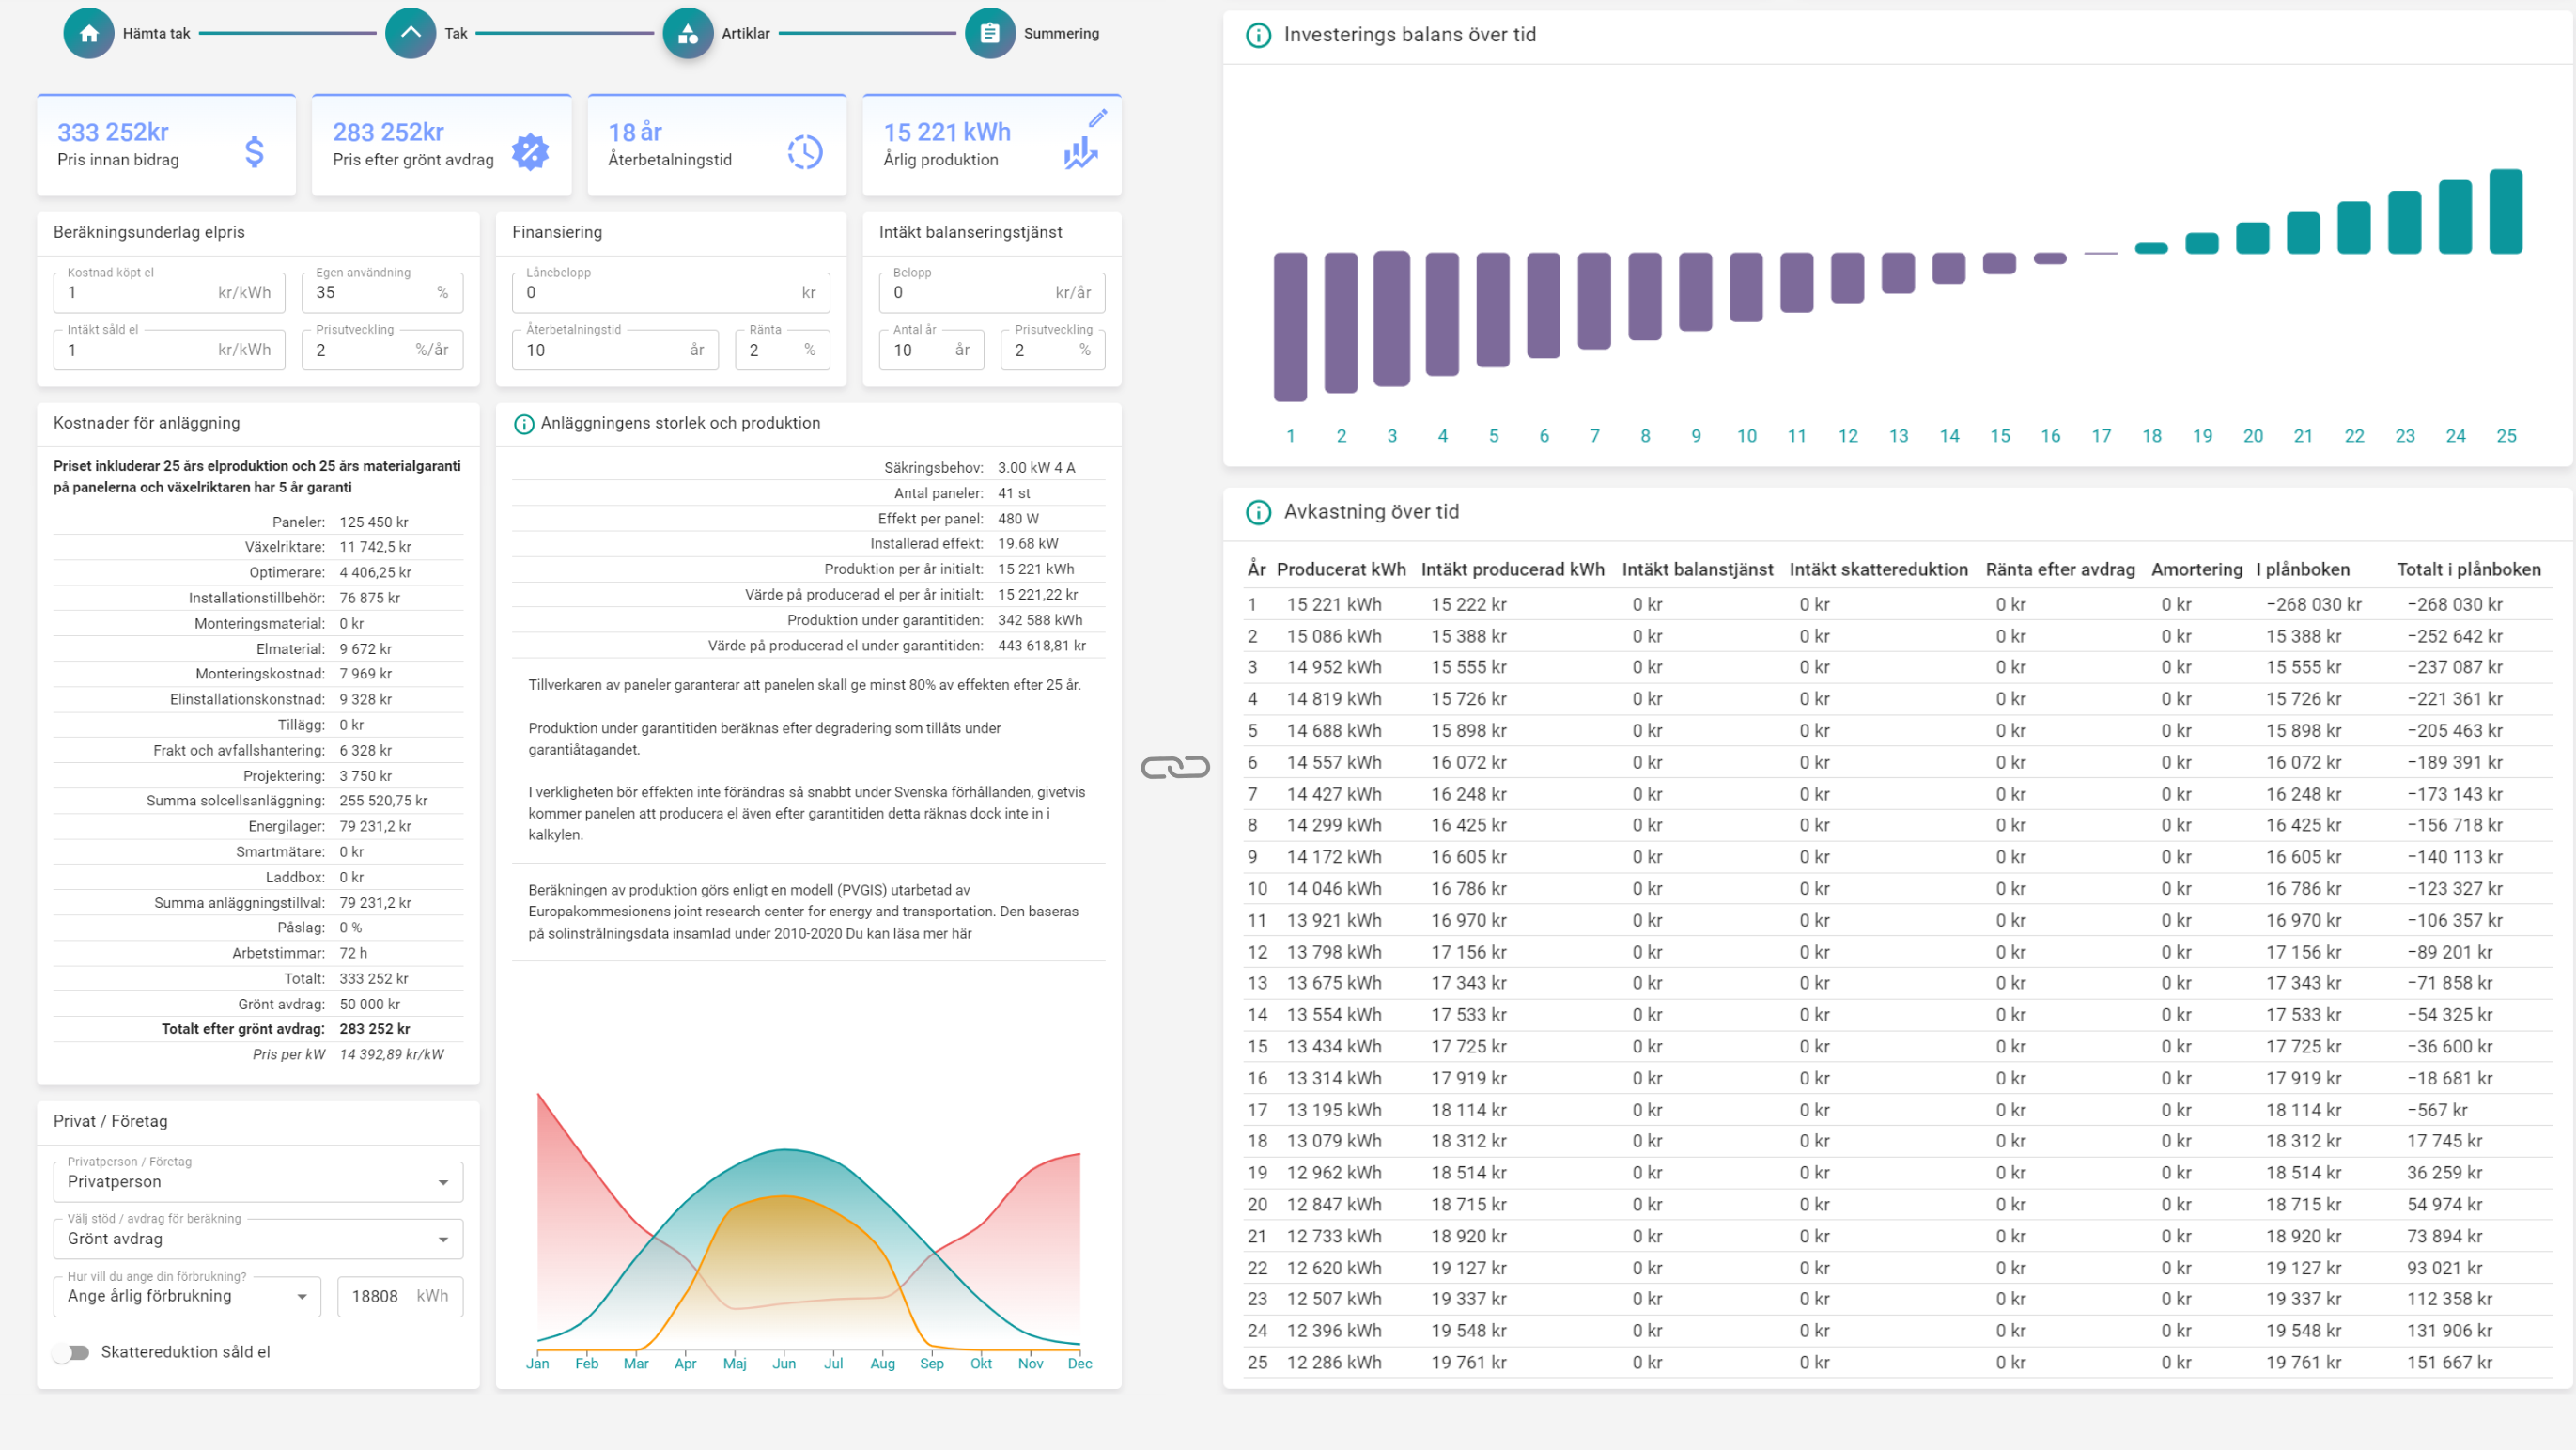
Task: Click the Installerad effekt 19.68 kW row
Action: coord(808,543)
